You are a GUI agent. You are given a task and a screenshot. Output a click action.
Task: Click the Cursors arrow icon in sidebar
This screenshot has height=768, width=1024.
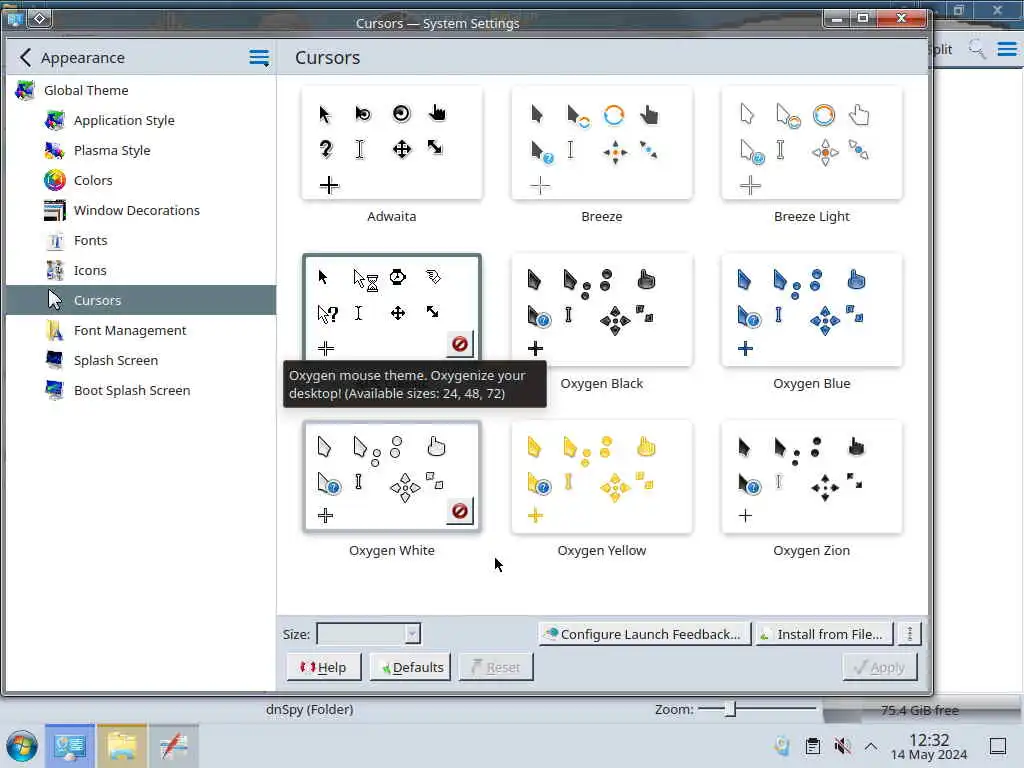(55, 300)
